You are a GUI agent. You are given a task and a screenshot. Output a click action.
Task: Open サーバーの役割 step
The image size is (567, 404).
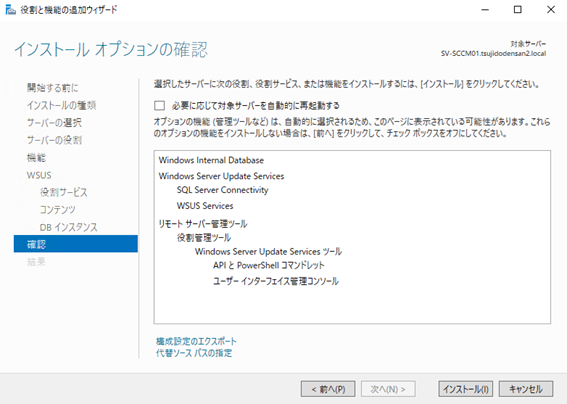54,140
